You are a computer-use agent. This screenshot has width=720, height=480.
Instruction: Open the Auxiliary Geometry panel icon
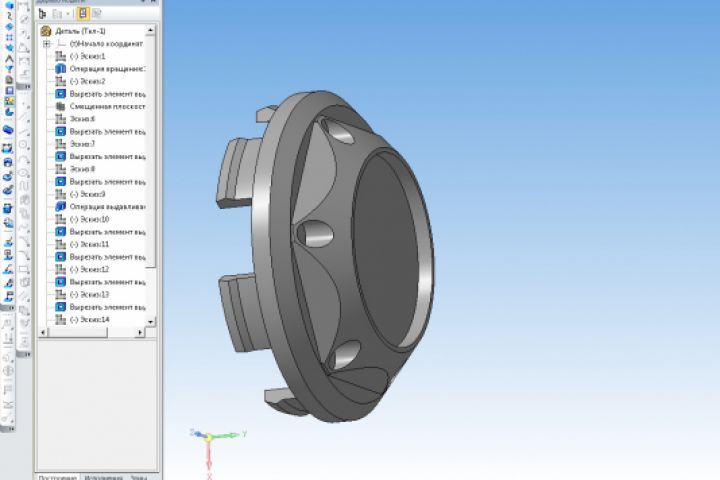pyautogui.click(x=8, y=48)
